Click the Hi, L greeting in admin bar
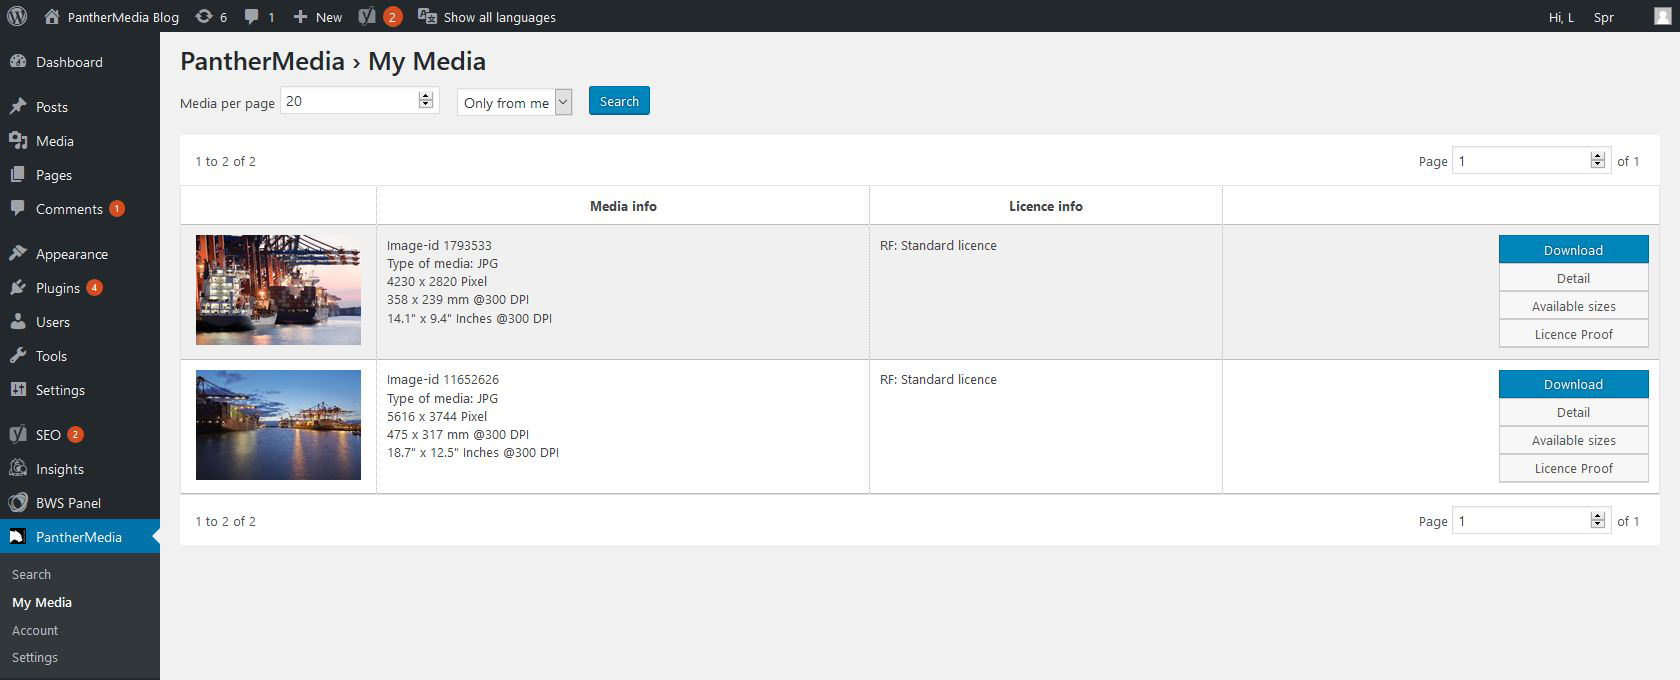The height and width of the screenshot is (680, 1680). click(1561, 17)
